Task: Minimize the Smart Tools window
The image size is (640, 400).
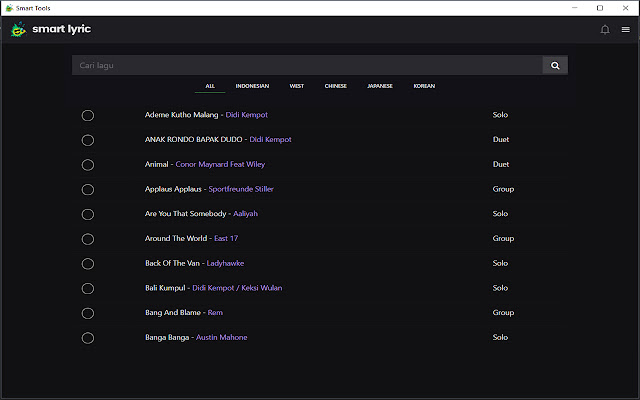Action: [x=574, y=8]
